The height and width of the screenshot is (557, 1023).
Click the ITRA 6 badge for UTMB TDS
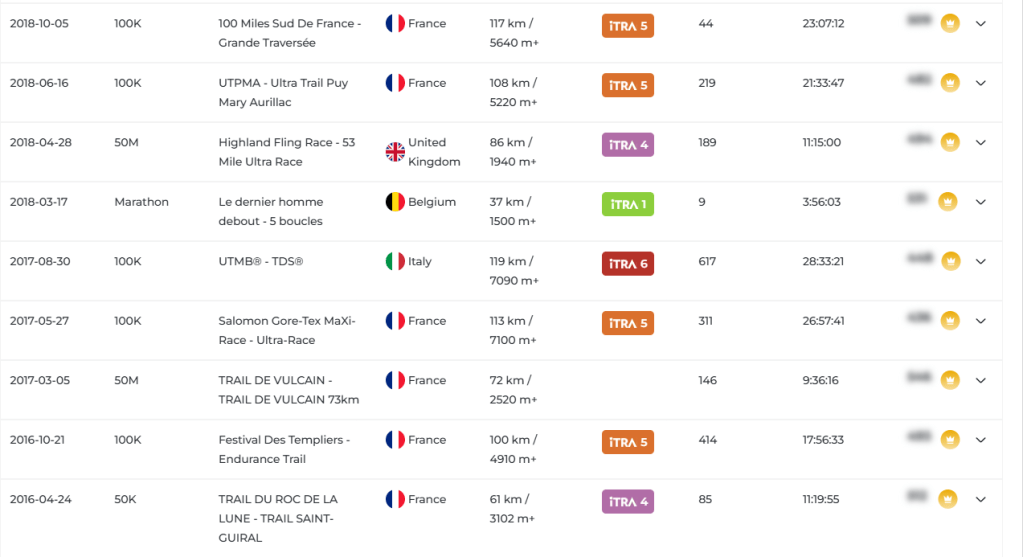coord(628,264)
